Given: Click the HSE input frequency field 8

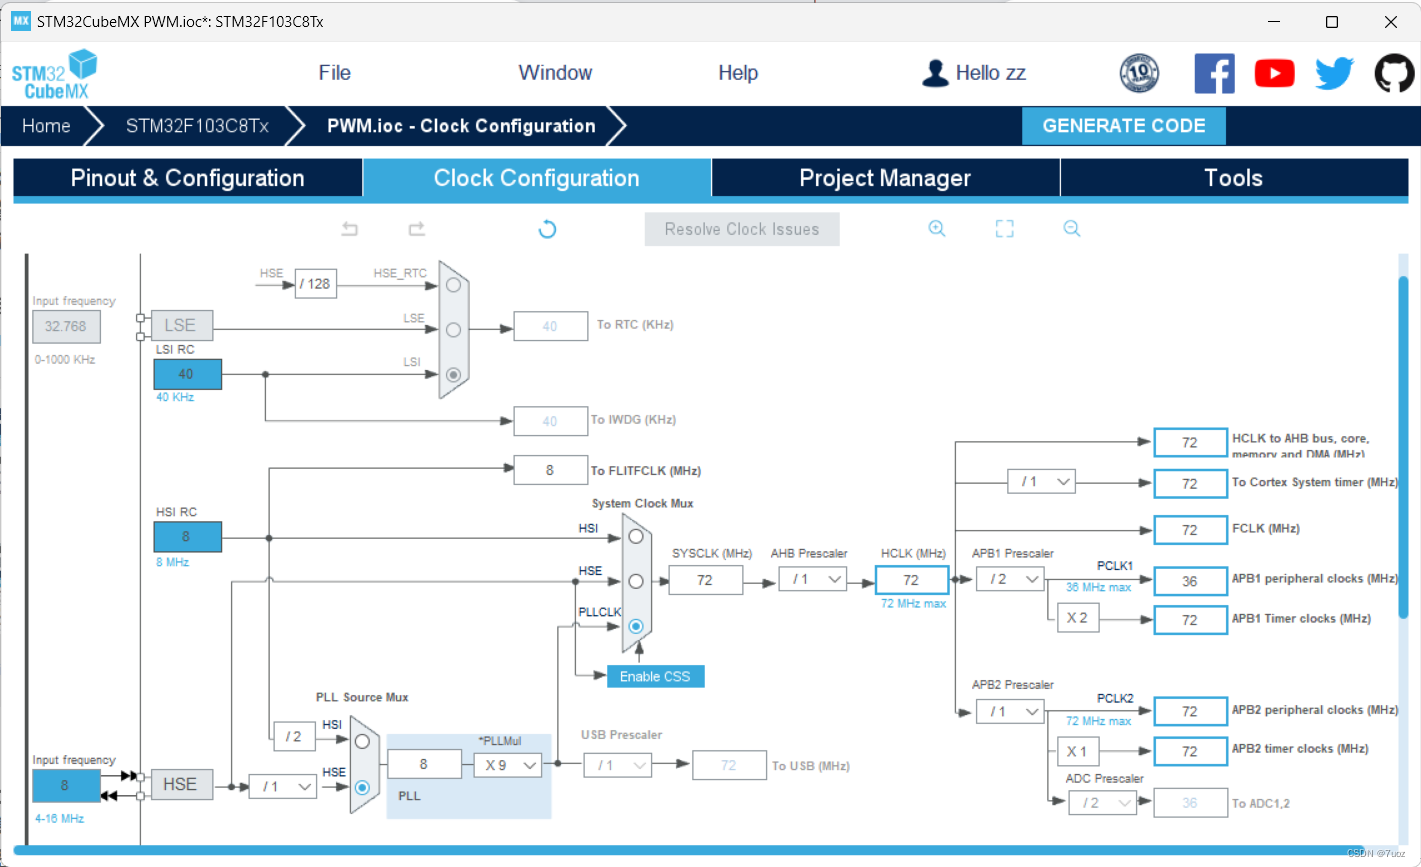Looking at the screenshot, I should 66,786.
